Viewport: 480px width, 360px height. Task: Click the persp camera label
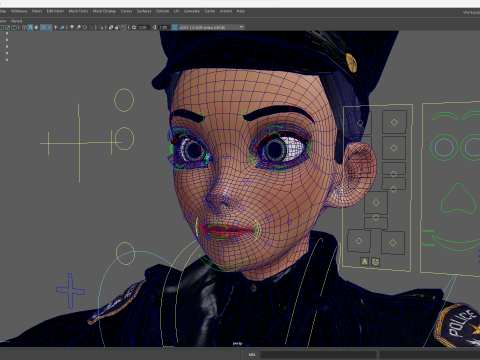pyautogui.click(x=237, y=343)
